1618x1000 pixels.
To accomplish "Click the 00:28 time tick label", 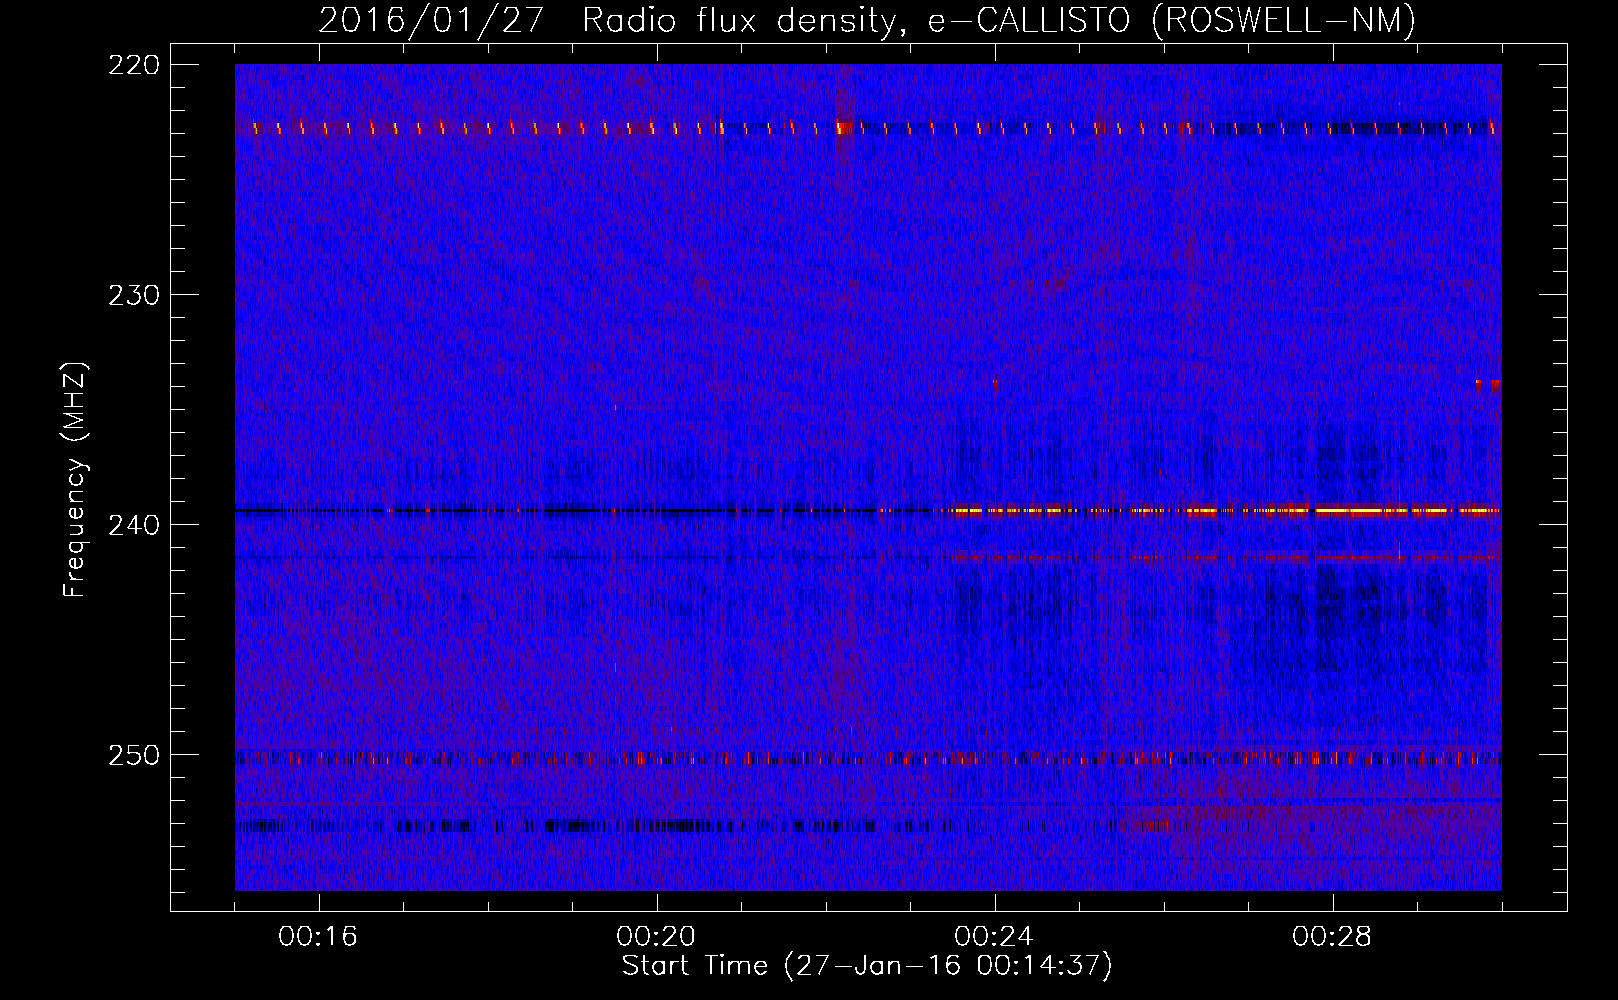I will point(1332,937).
